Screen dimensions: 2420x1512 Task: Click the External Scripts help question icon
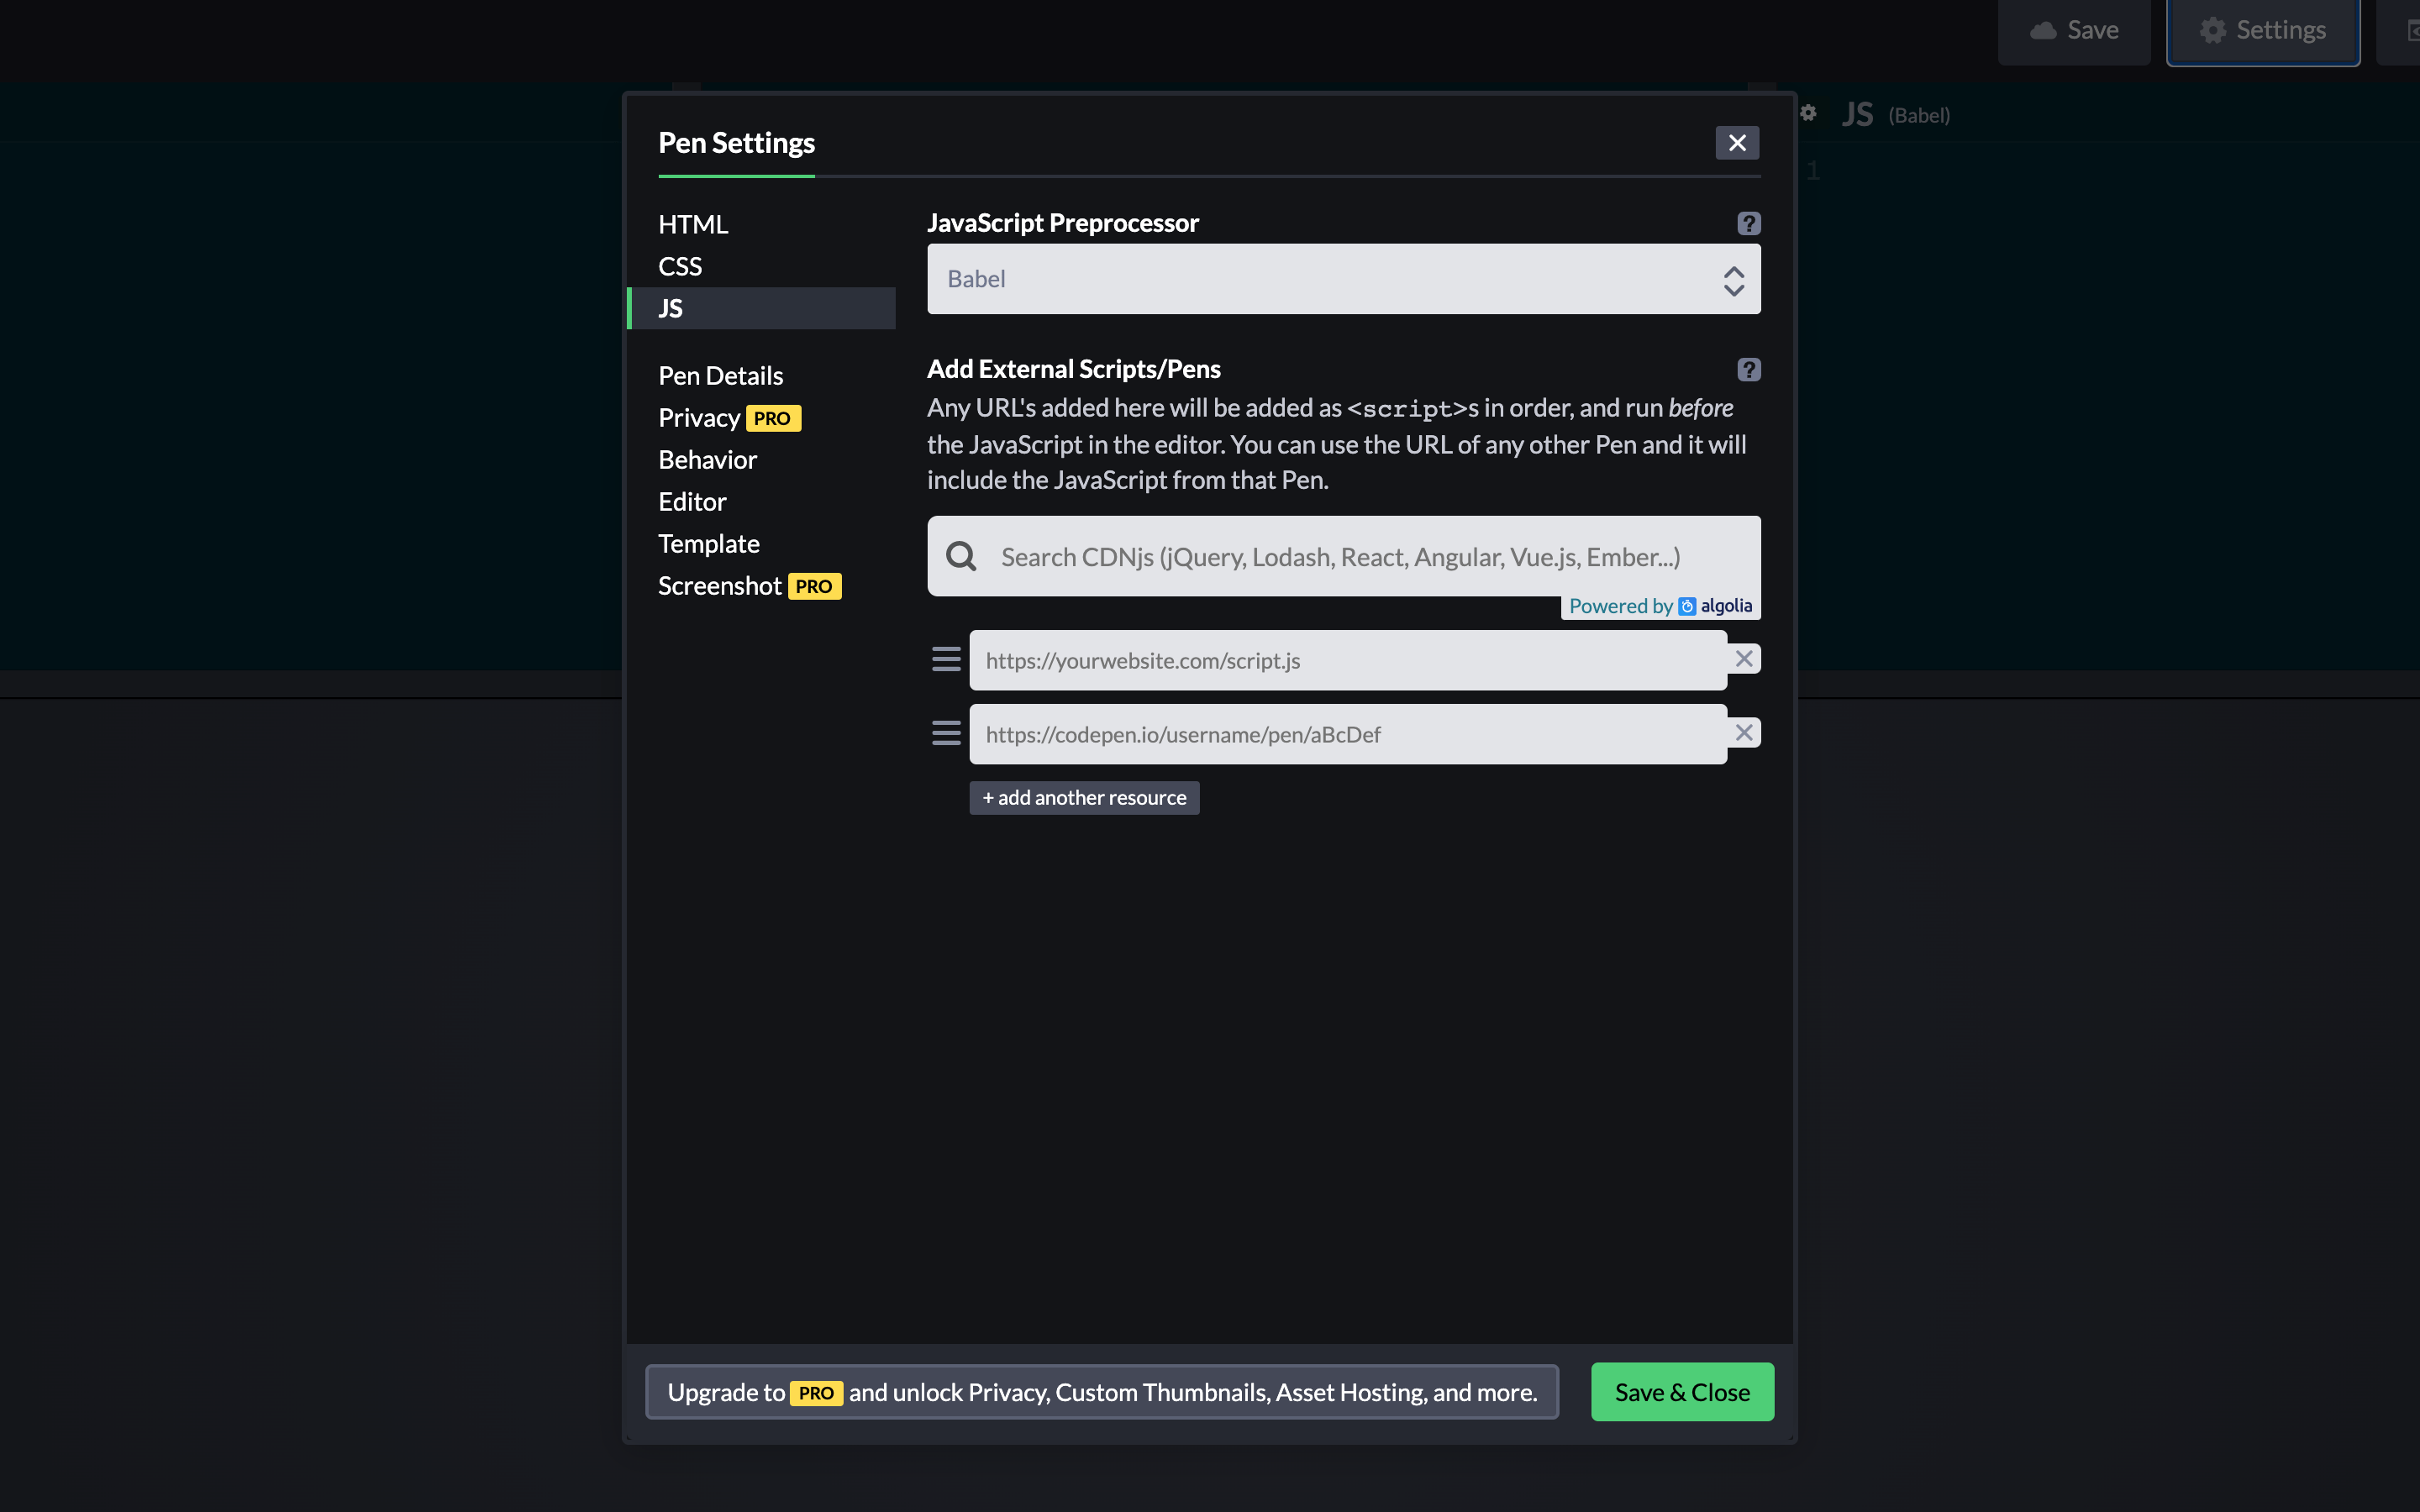[x=1748, y=370]
